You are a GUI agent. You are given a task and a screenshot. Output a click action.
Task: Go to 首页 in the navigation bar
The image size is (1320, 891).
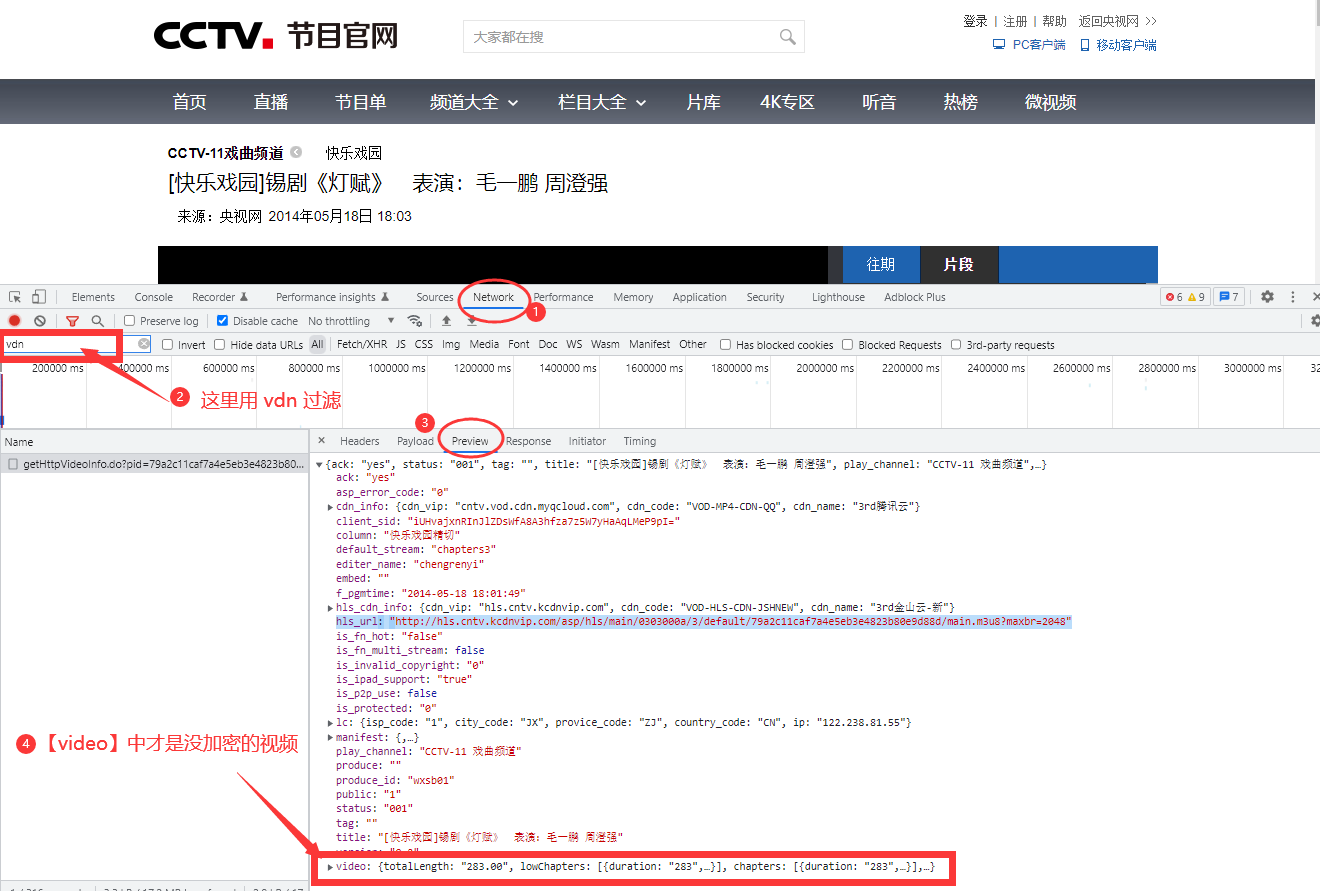point(189,102)
